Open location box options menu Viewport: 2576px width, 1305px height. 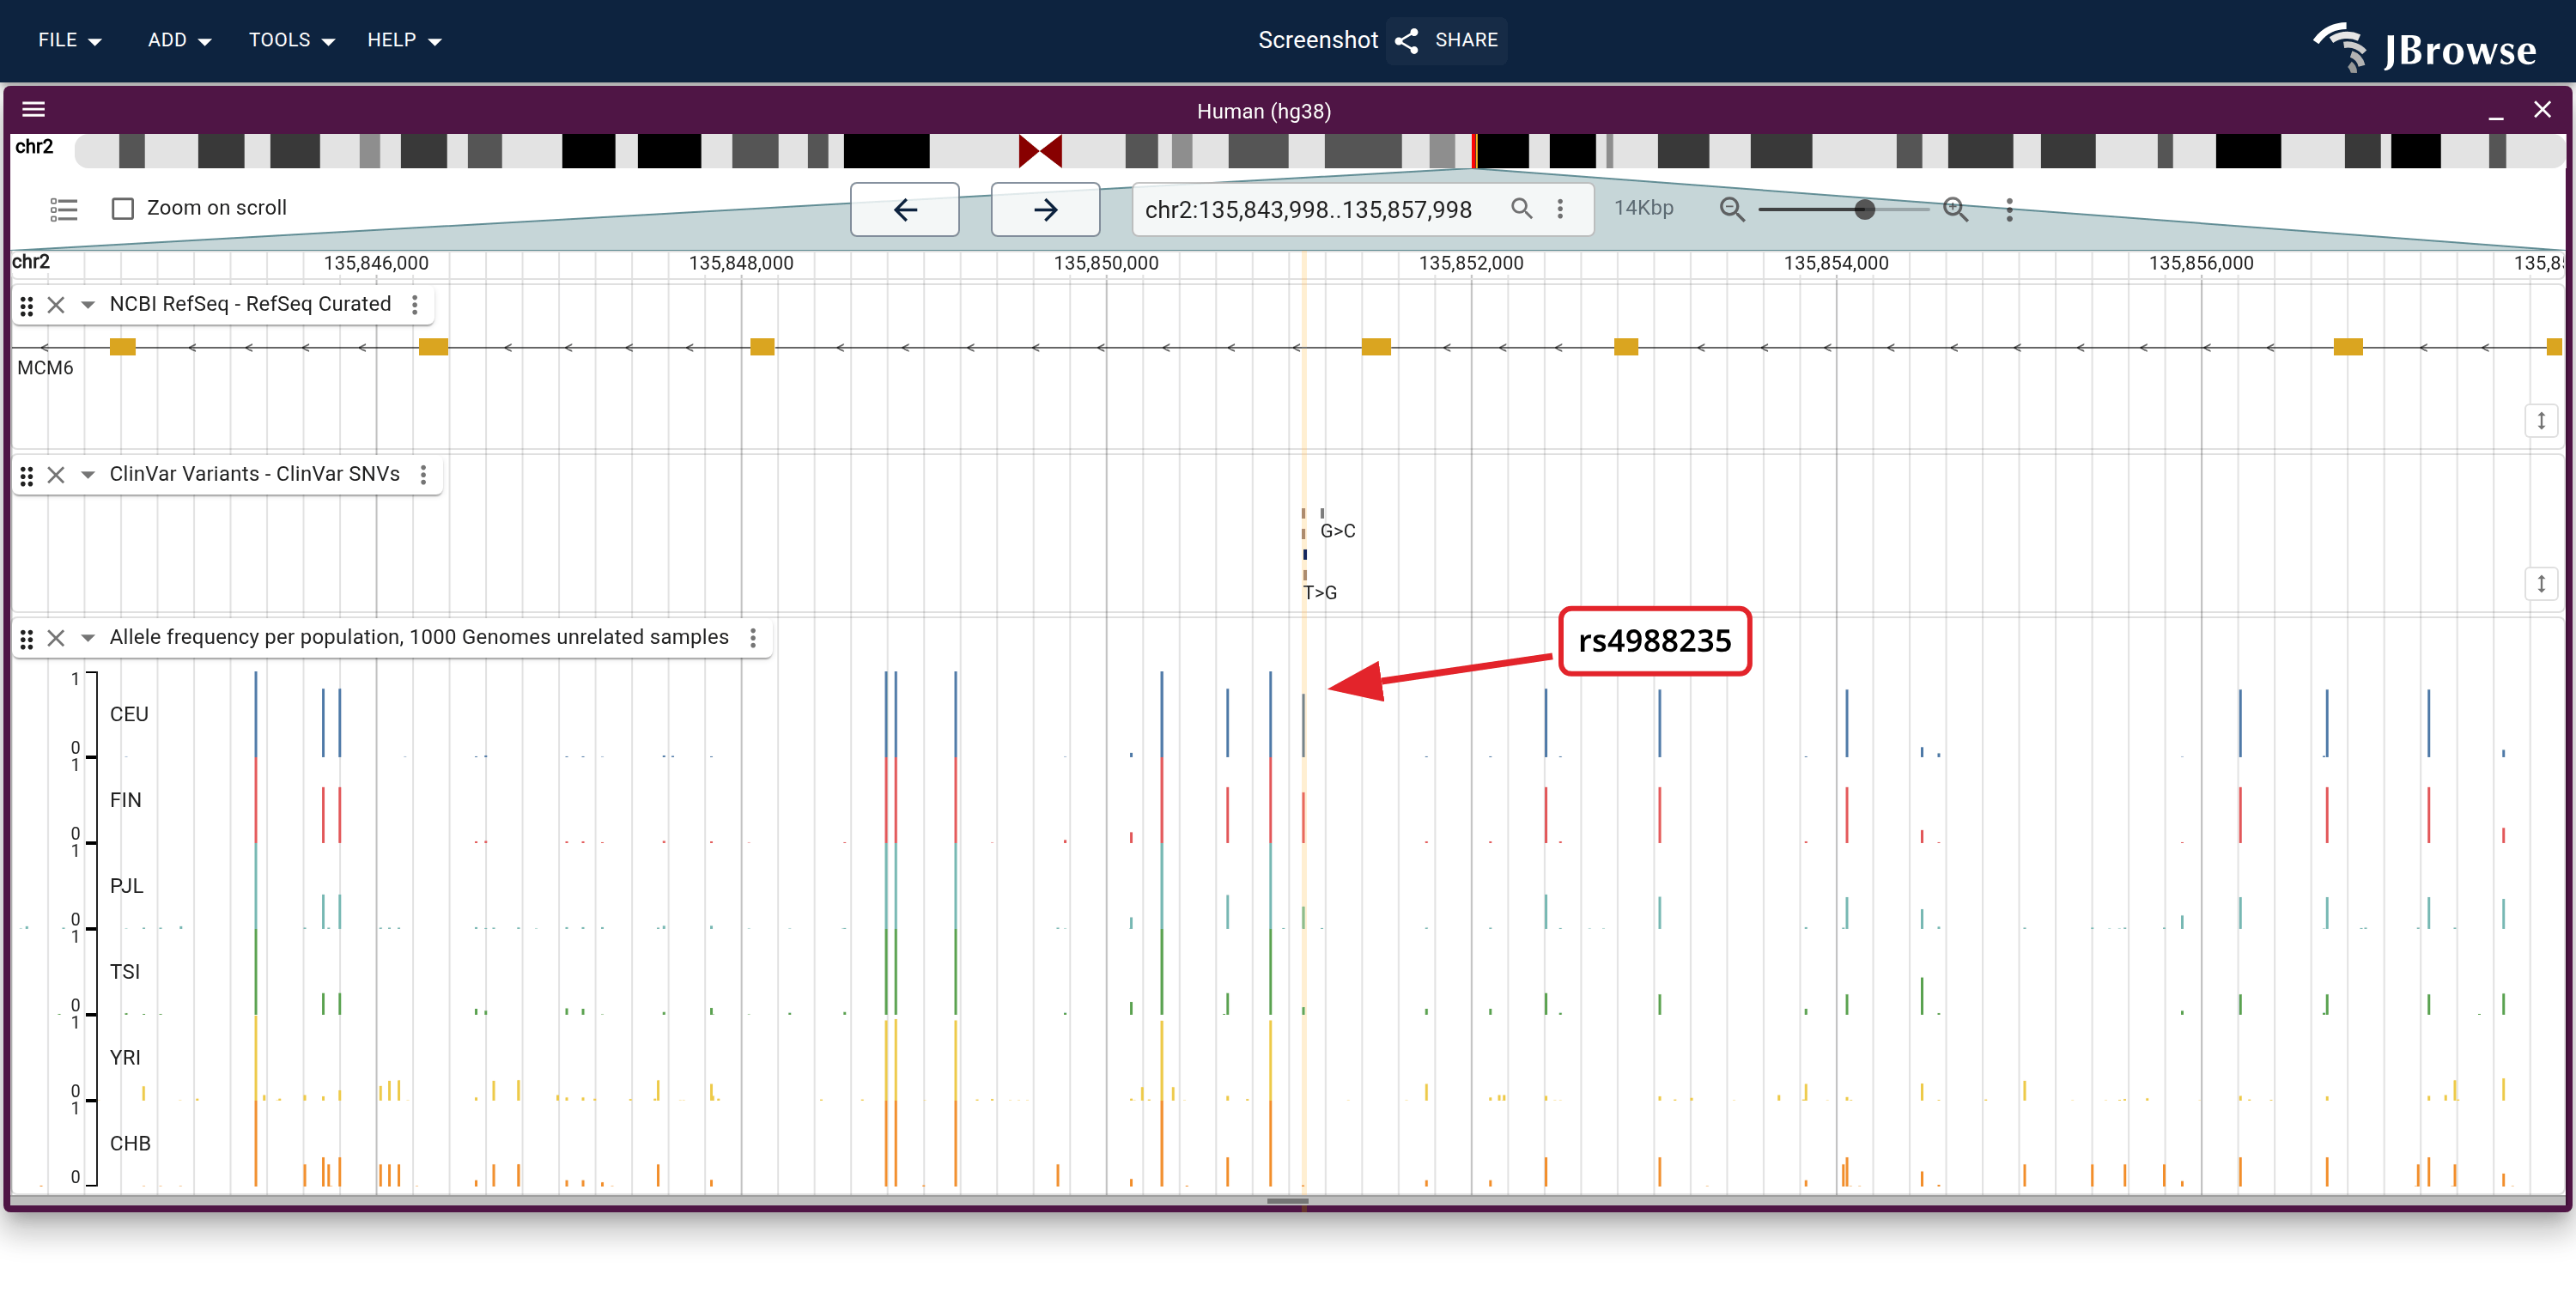coord(1560,208)
